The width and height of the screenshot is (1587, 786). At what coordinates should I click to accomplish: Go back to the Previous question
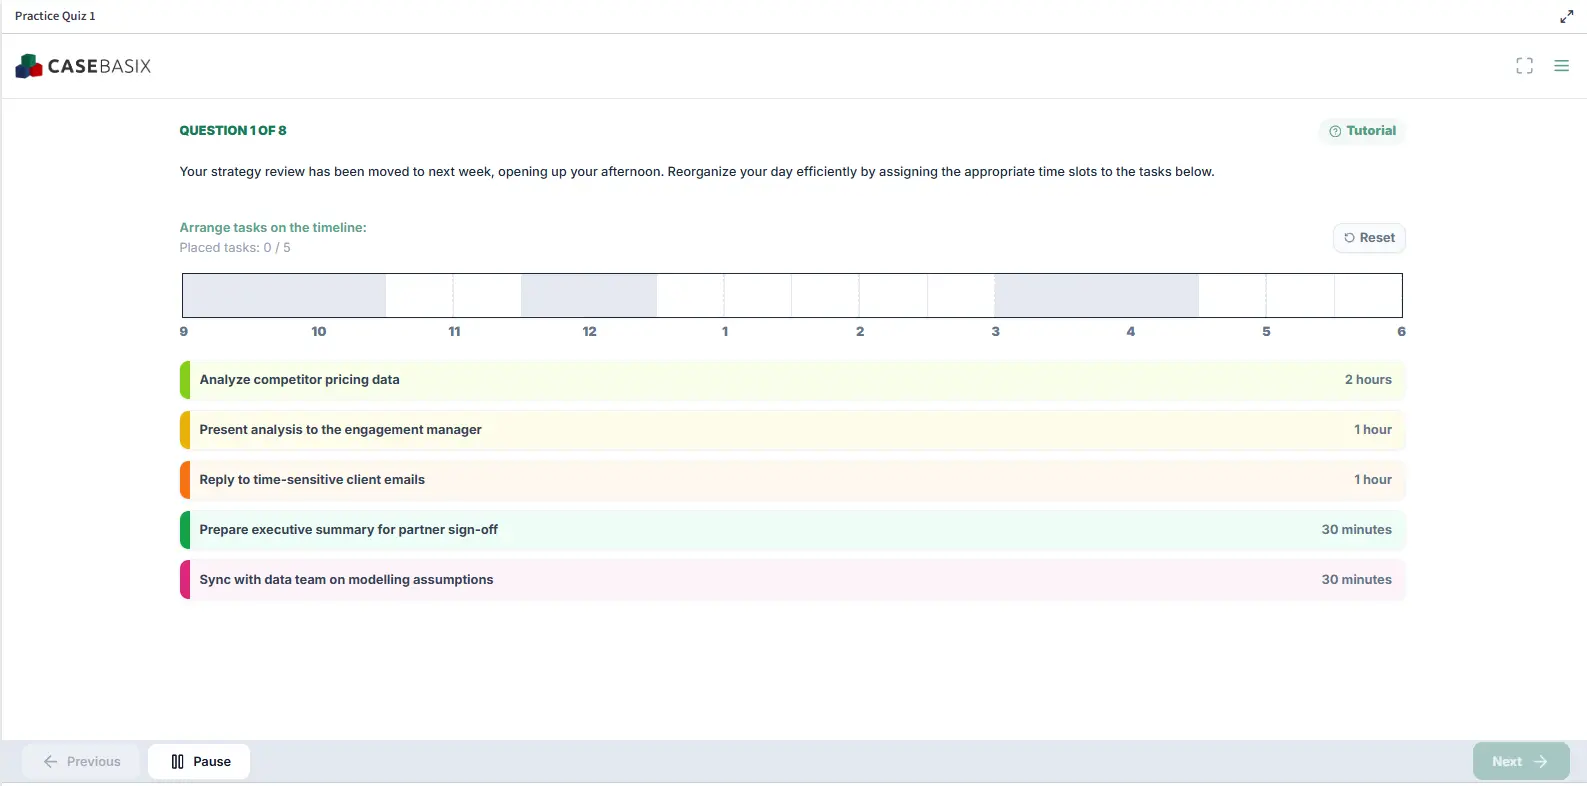tap(82, 761)
